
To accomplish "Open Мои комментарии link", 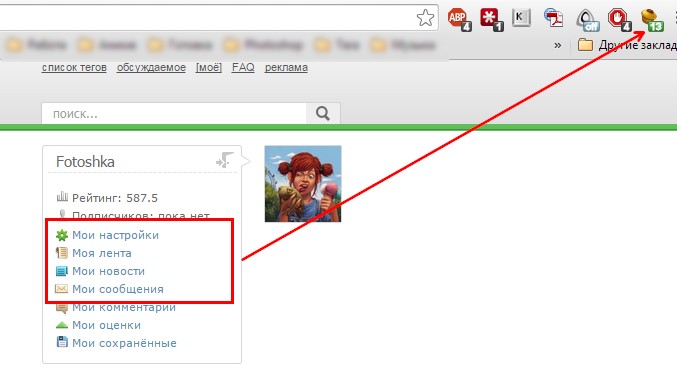I will 124,307.
